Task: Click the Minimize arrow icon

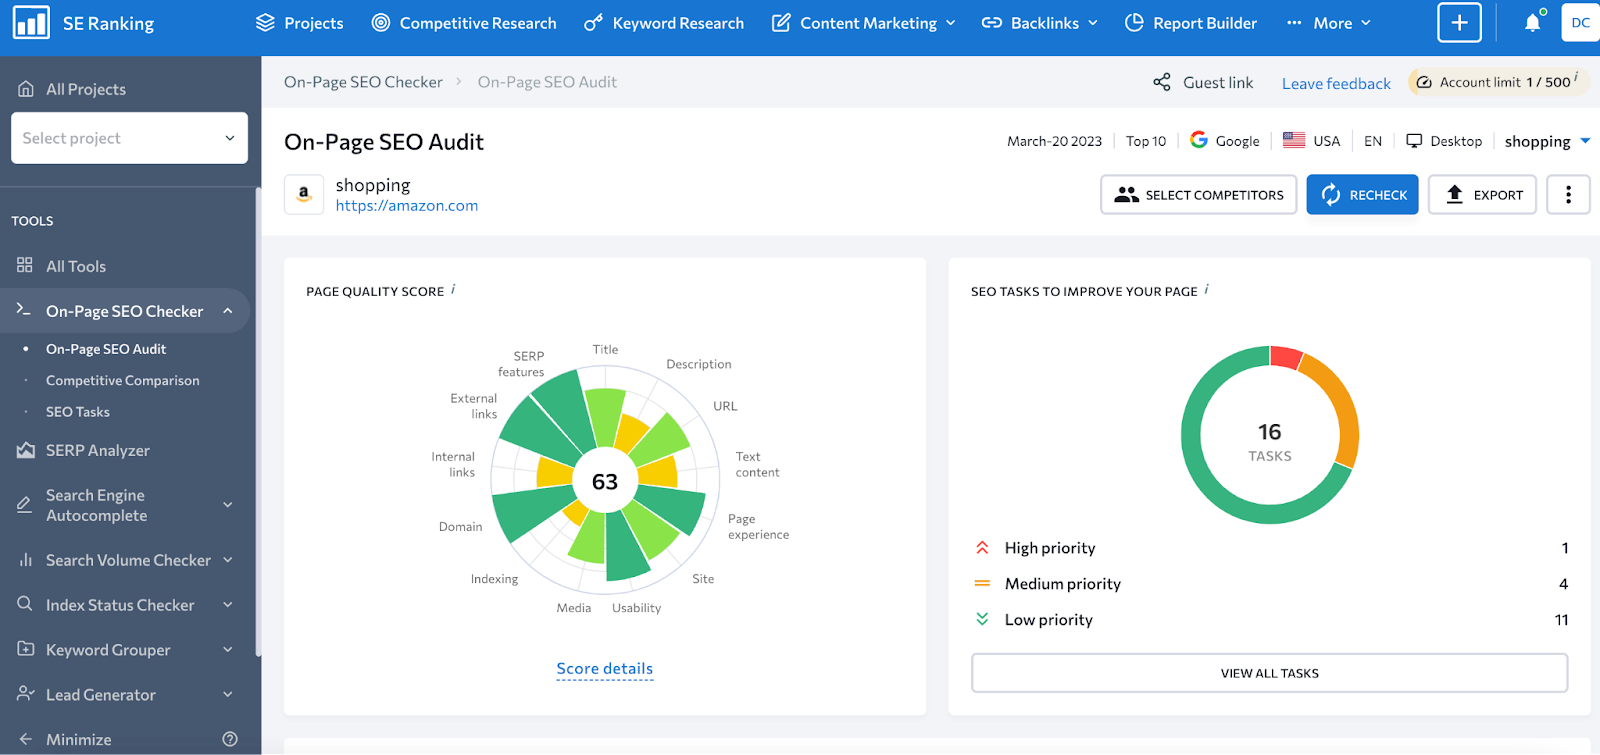Action: (x=26, y=739)
